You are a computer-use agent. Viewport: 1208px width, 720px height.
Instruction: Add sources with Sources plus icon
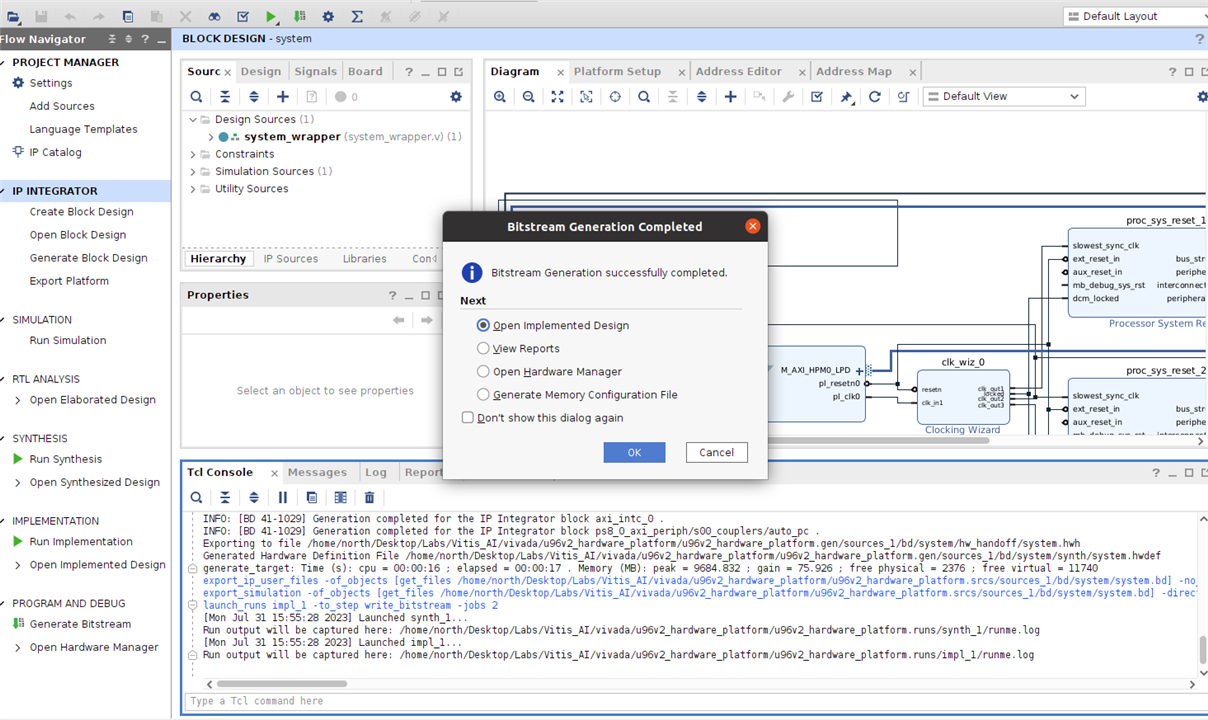[x=283, y=97]
